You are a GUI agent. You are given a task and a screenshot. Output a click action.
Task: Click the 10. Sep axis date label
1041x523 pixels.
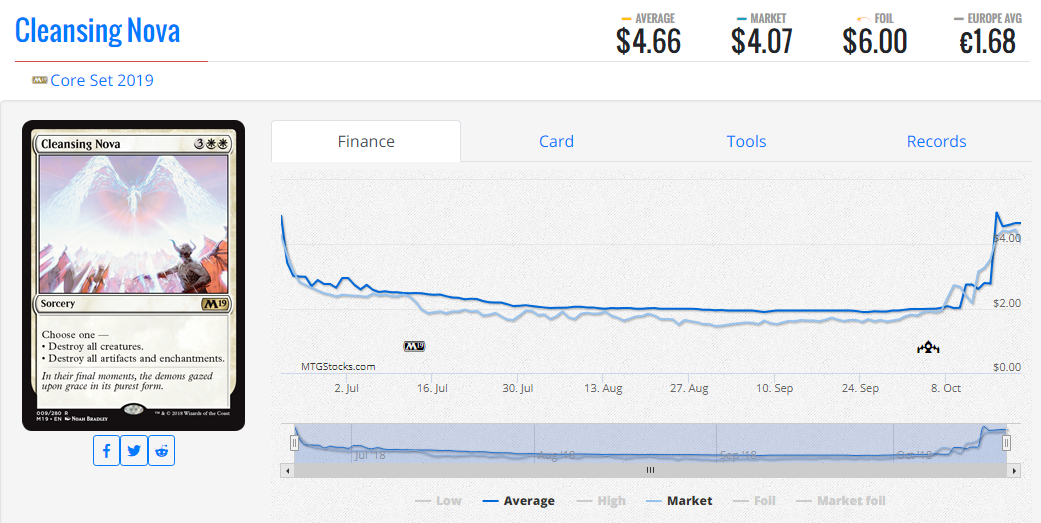pos(774,388)
